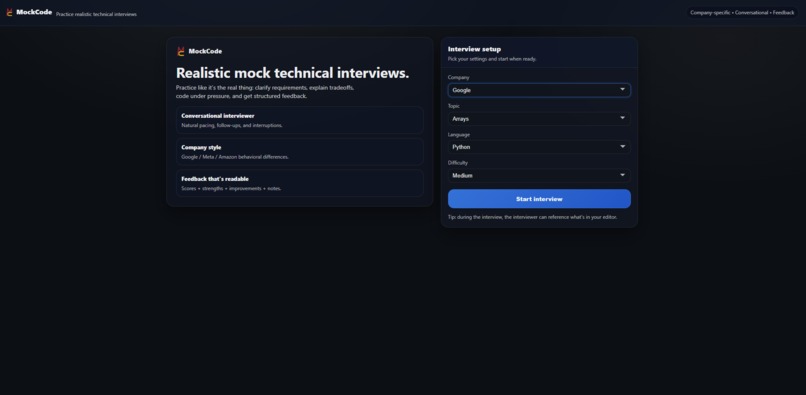Click the Start interview button
This screenshot has height=395, width=806.
click(x=539, y=199)
